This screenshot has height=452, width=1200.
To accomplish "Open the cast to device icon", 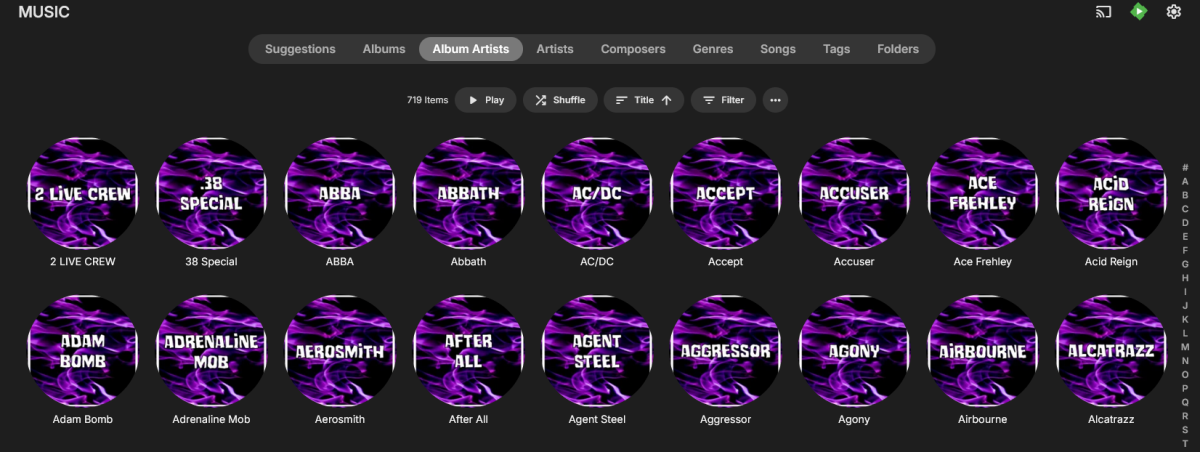I will [x=1104, y=12].
